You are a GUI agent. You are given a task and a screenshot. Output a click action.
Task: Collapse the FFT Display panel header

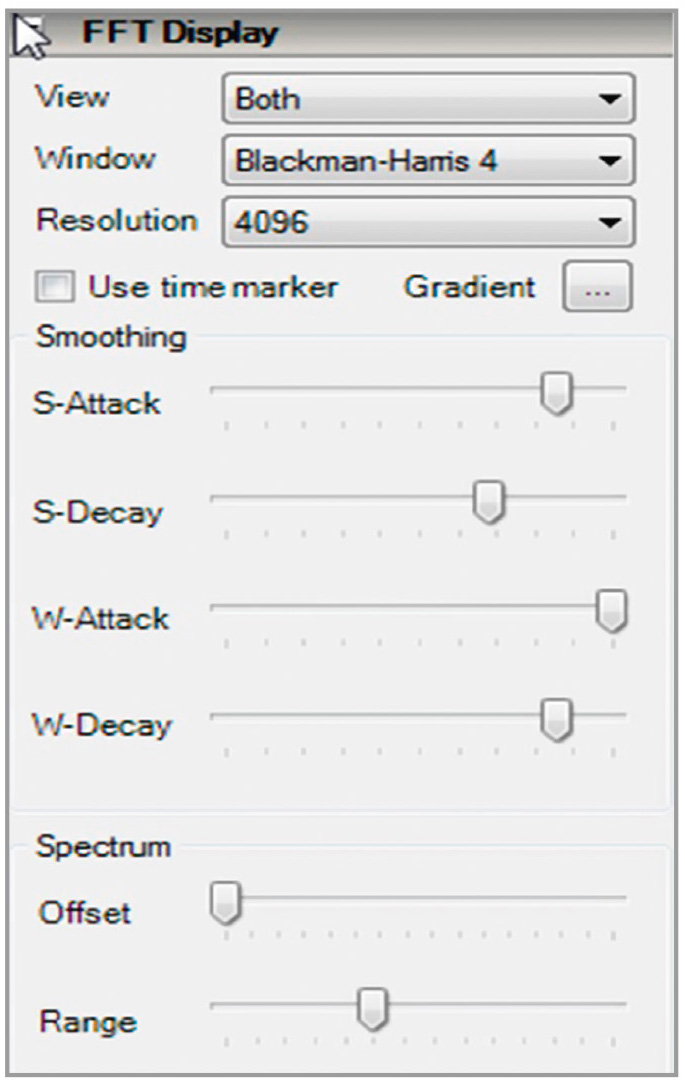(x=342, y=33)
